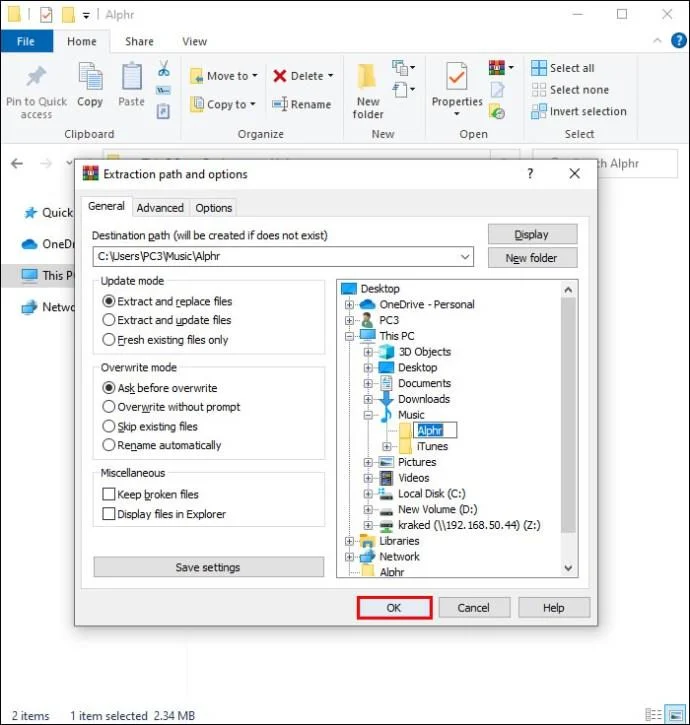Image resolution: width=690 pixels, height=725 pixels.
Task: Click the details view button in status bar
Action: pos(653,714)
